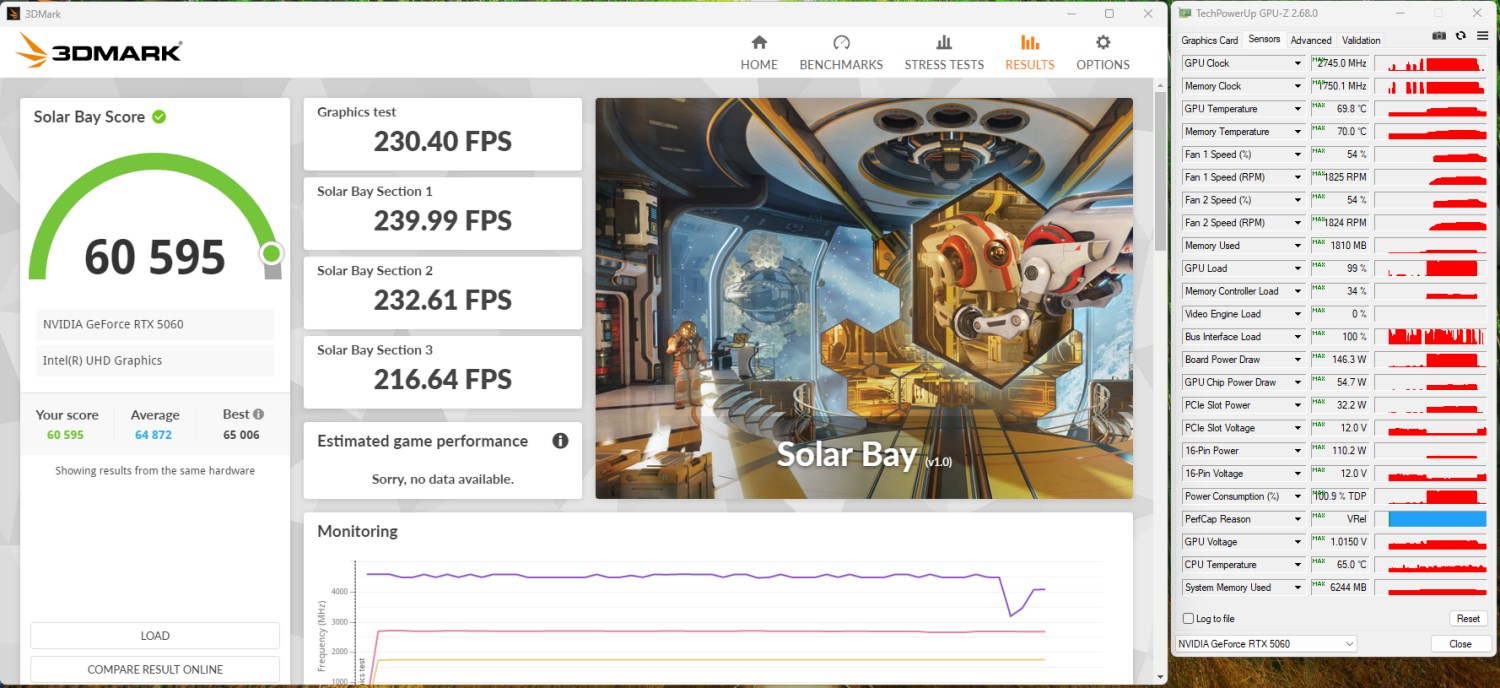Open the GPU-Z hamburger menu
This screenshot has height=688, width=1500.
[1482, 36]
